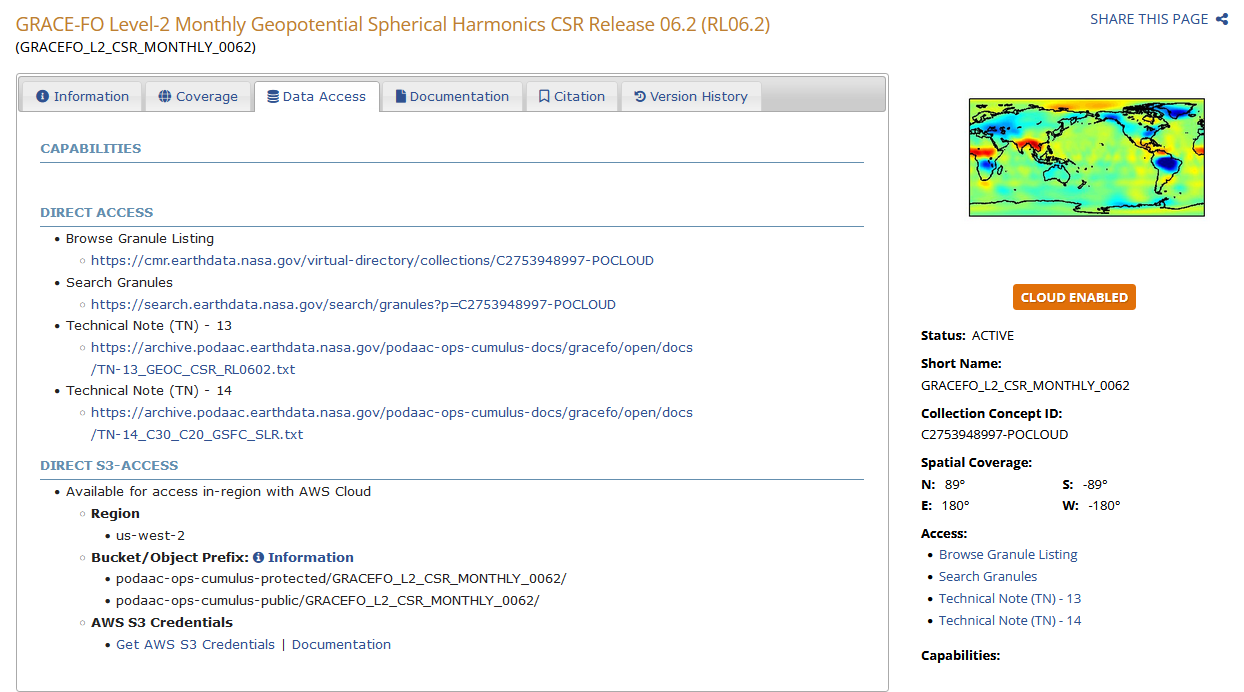Click the info icon next to Bucket/Object Prefix
This screenshot has height=692, width=1244.
pos(258,558)
